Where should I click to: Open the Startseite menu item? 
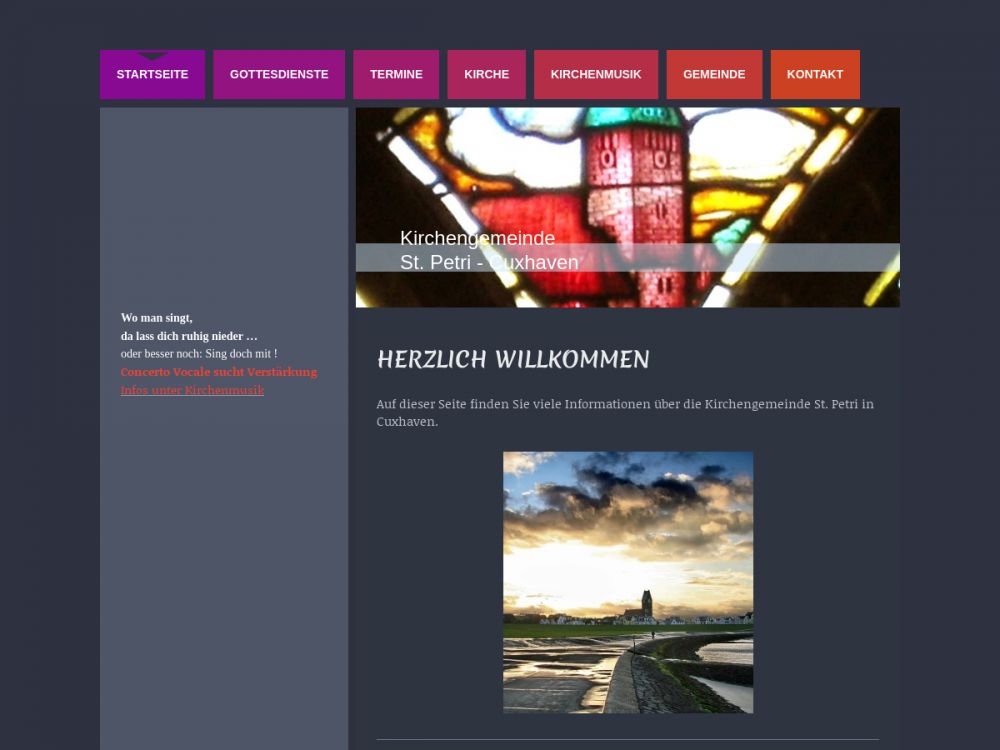152,75
